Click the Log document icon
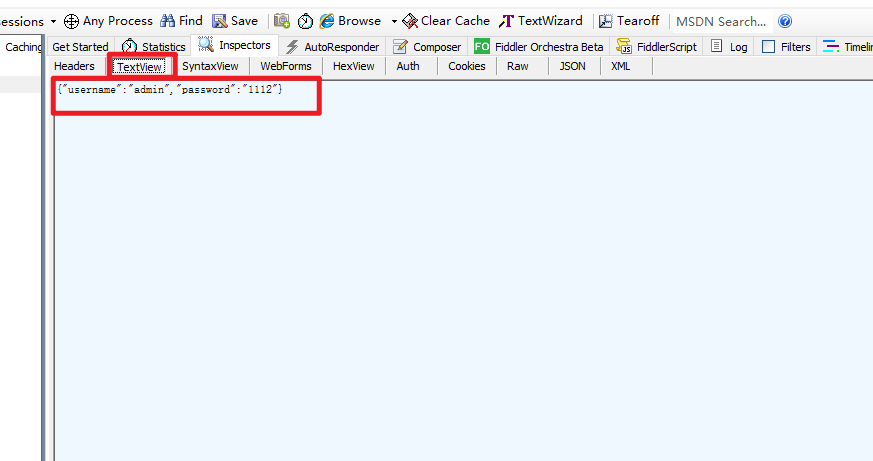This screenshot has height=461, width=873. pos(717,46)
